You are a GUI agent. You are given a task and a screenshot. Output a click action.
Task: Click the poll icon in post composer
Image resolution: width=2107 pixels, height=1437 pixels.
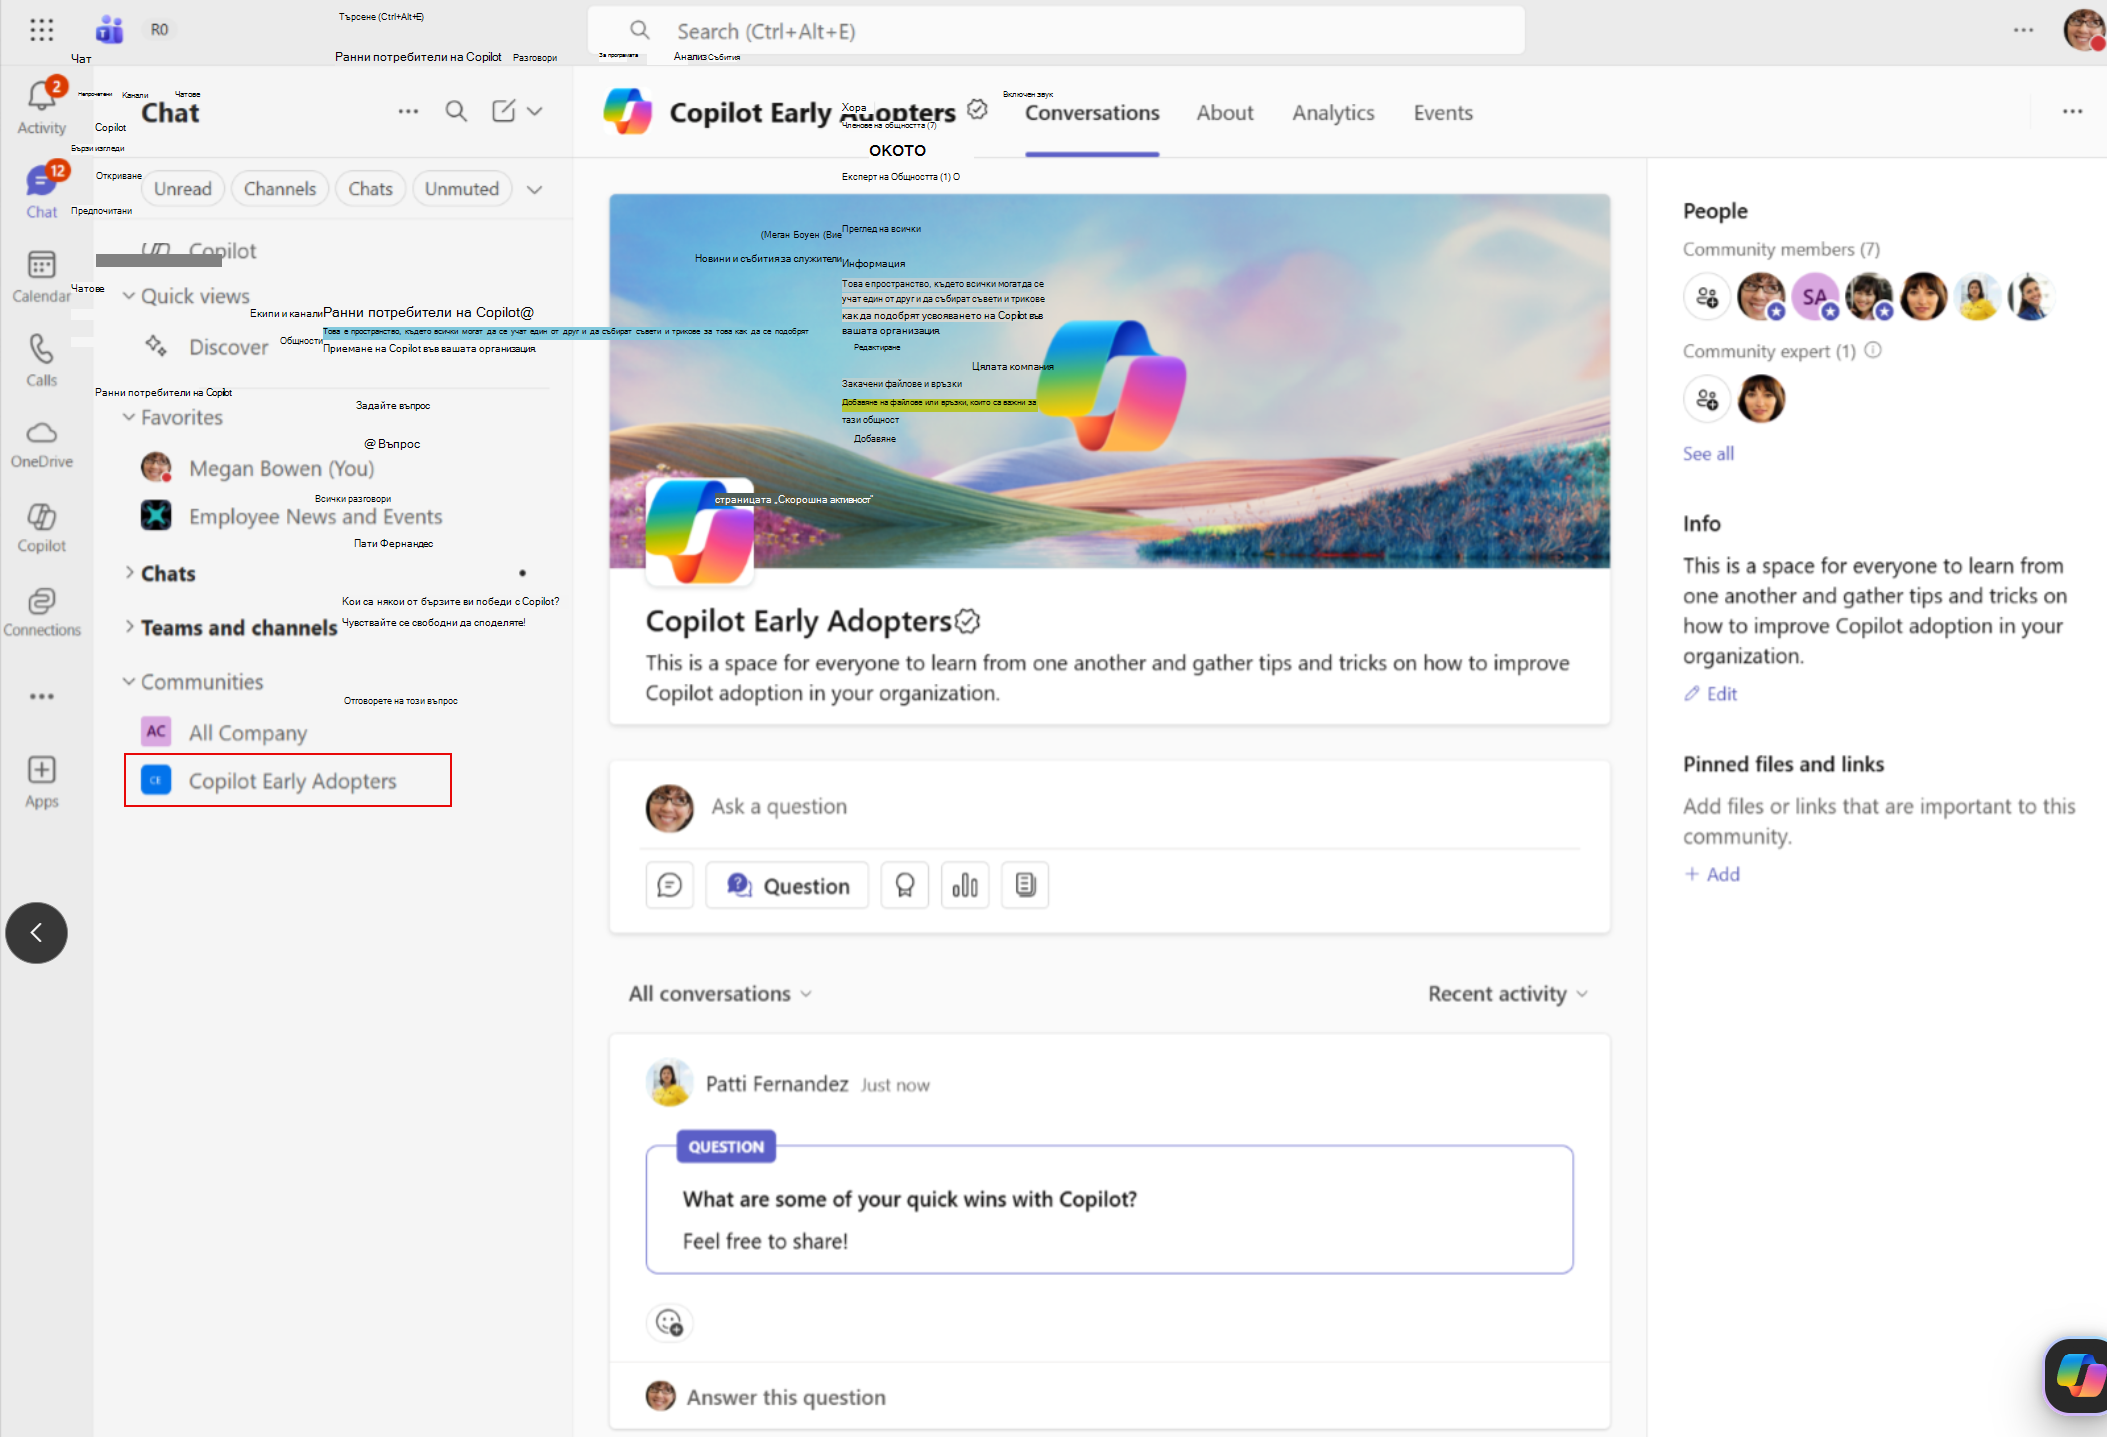tap(964, 885)
